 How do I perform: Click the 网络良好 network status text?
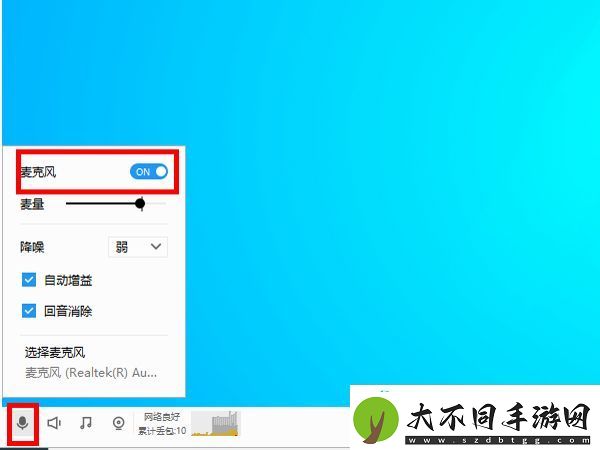point(161,416)
